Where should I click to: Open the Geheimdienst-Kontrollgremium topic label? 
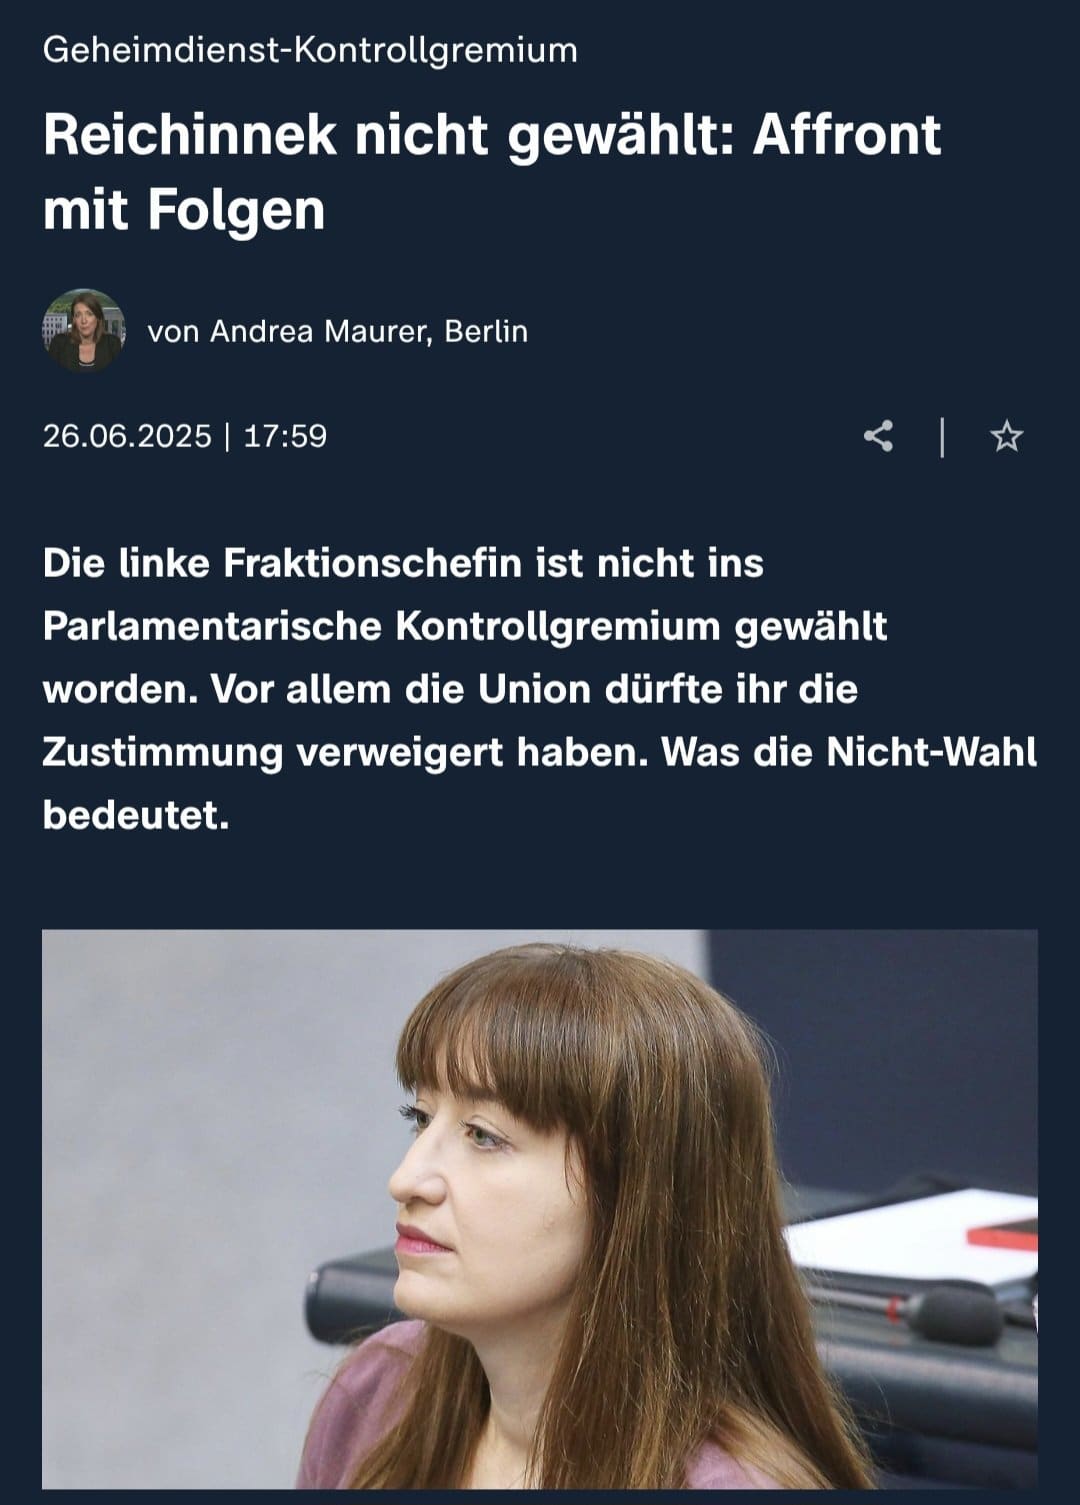tap(310, 49)
